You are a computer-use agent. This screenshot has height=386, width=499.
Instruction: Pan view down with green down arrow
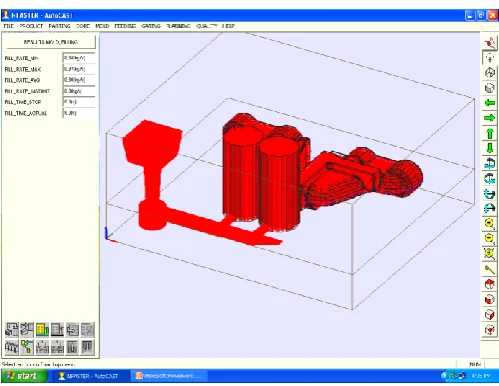(x=490, y=148)
